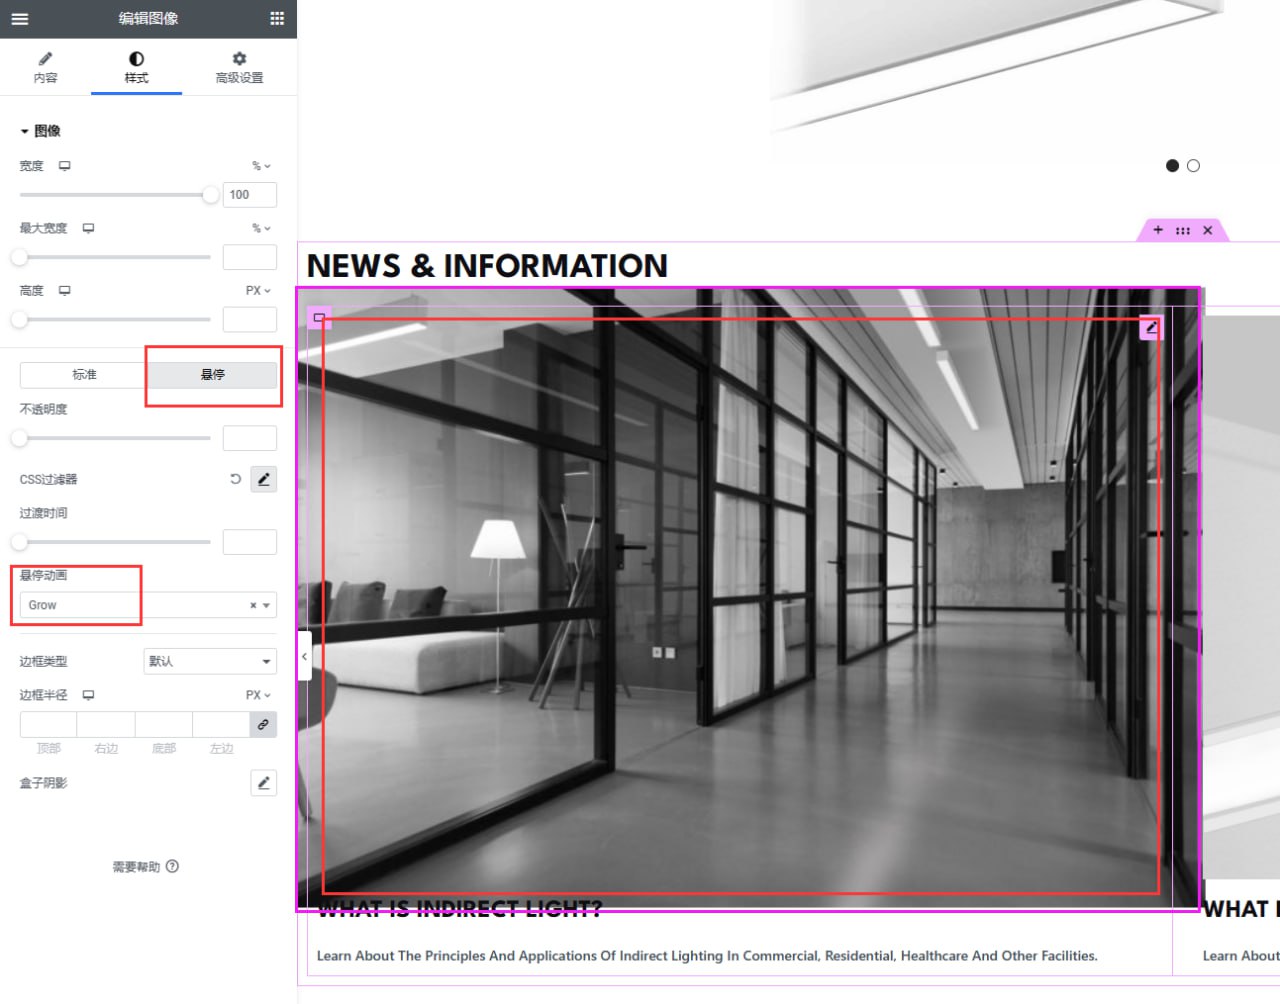Viewport: 1280px width, 1004px height.
Task: Click the CSS filter edit pencil icon
Action: coord(263,479)
